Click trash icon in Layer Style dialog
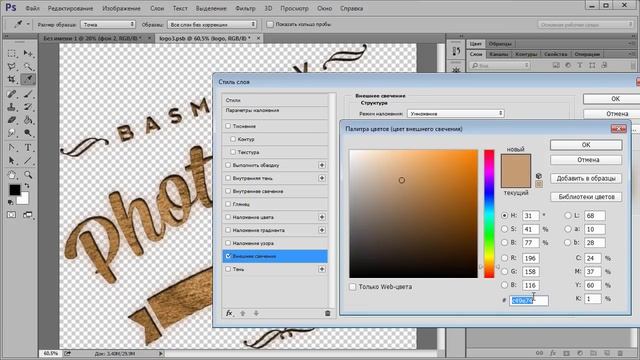Viewport: 640px width, 360px height. [327, 313]
